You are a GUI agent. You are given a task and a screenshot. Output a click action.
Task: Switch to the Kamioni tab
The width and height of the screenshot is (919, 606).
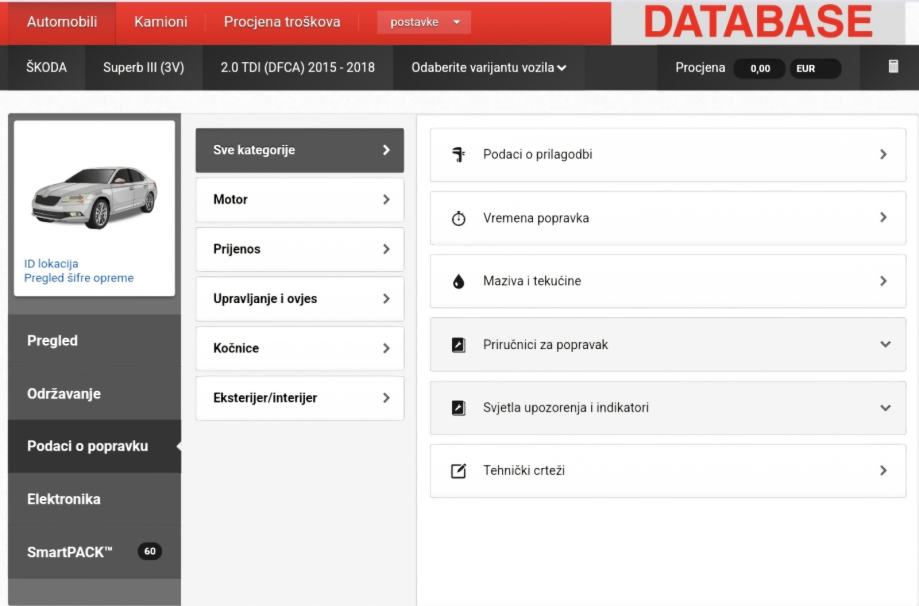160,22
